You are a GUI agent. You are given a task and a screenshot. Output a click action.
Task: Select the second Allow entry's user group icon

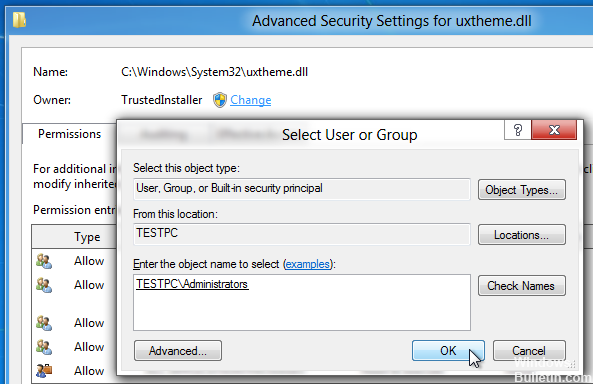click(x=44, y=285)
